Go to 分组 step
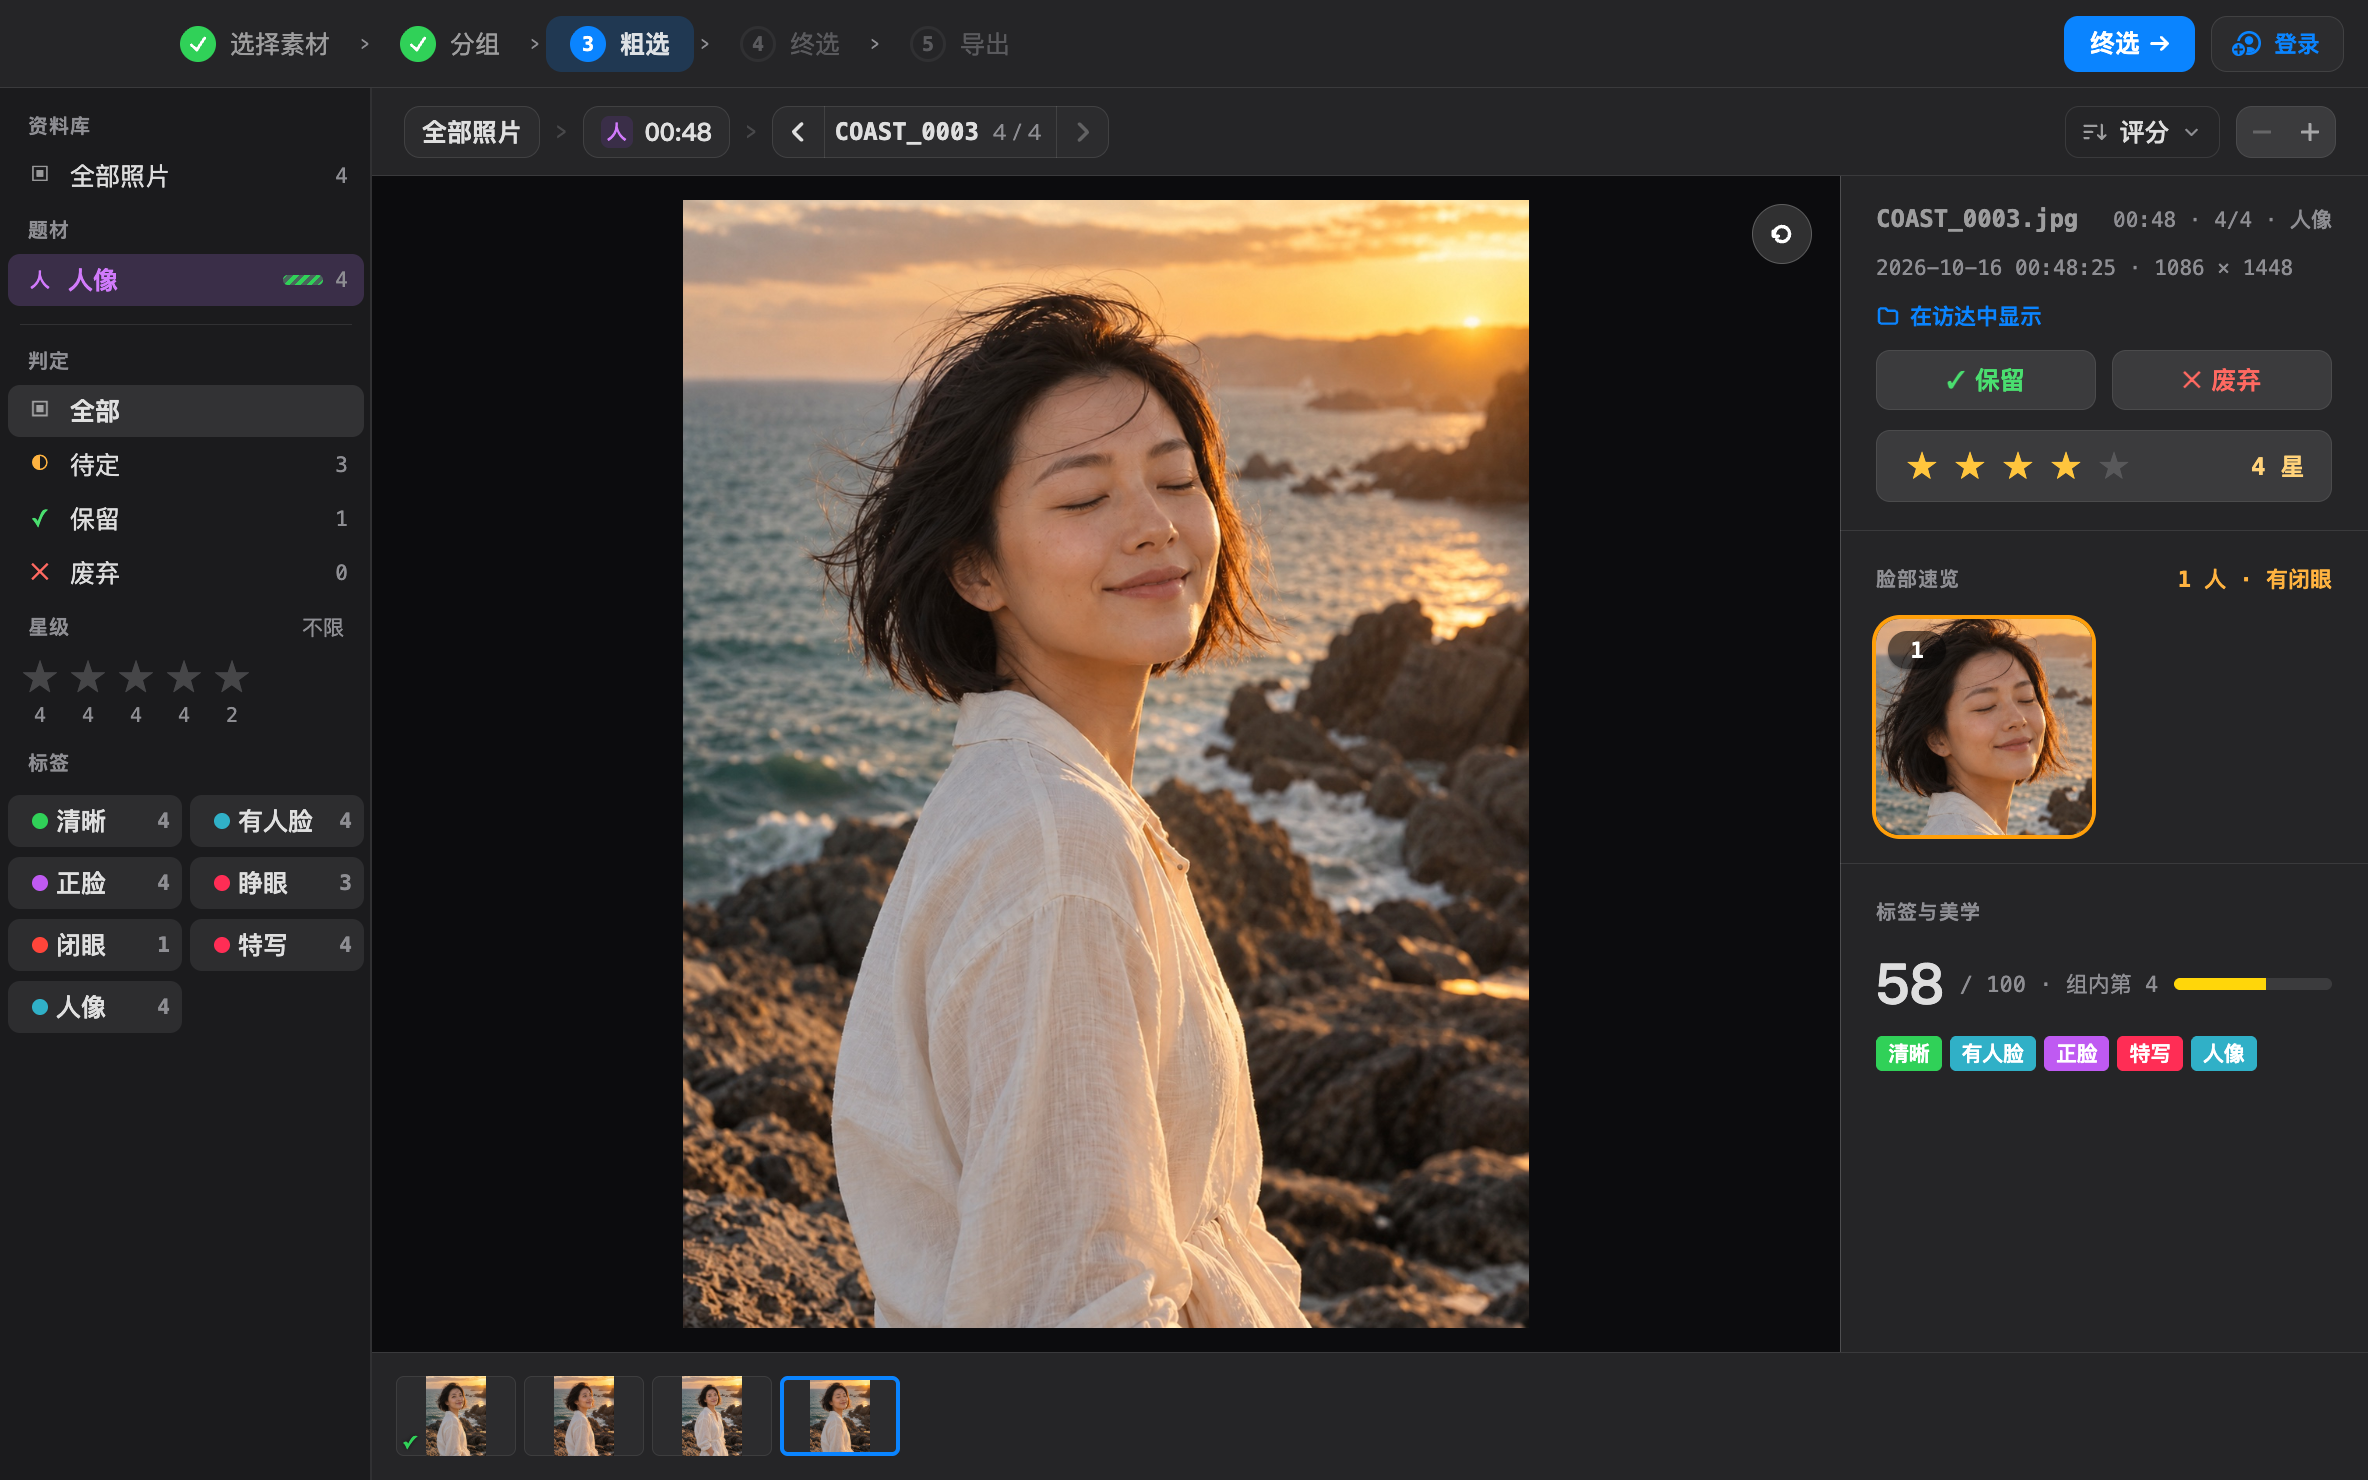 point(450,44)
